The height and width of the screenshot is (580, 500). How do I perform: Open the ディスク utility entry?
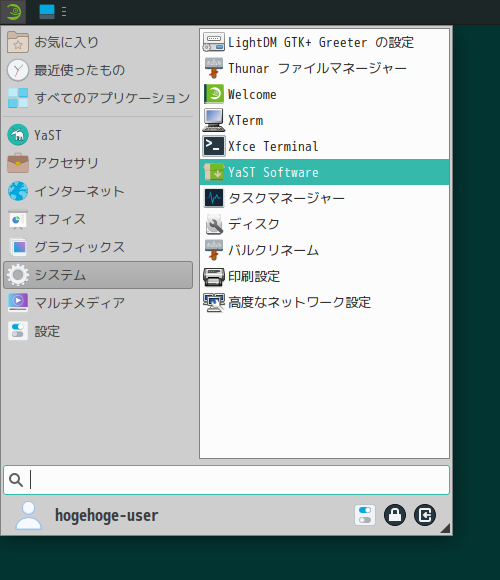point(324,224)
